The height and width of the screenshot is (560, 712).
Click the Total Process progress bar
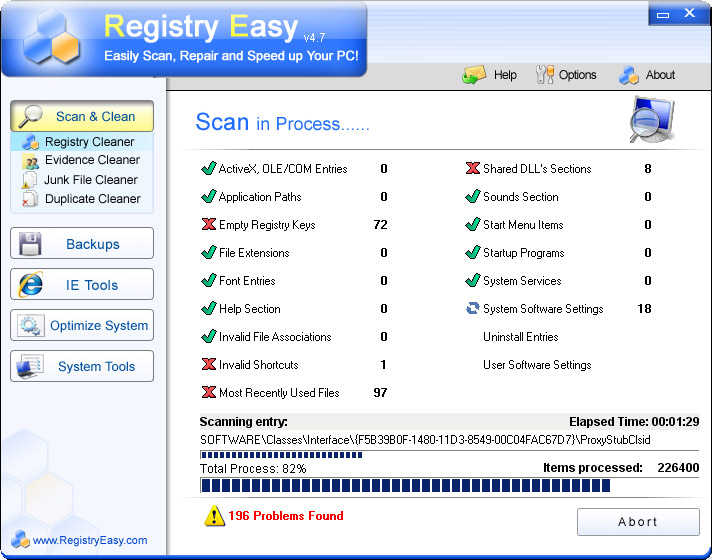405,486
